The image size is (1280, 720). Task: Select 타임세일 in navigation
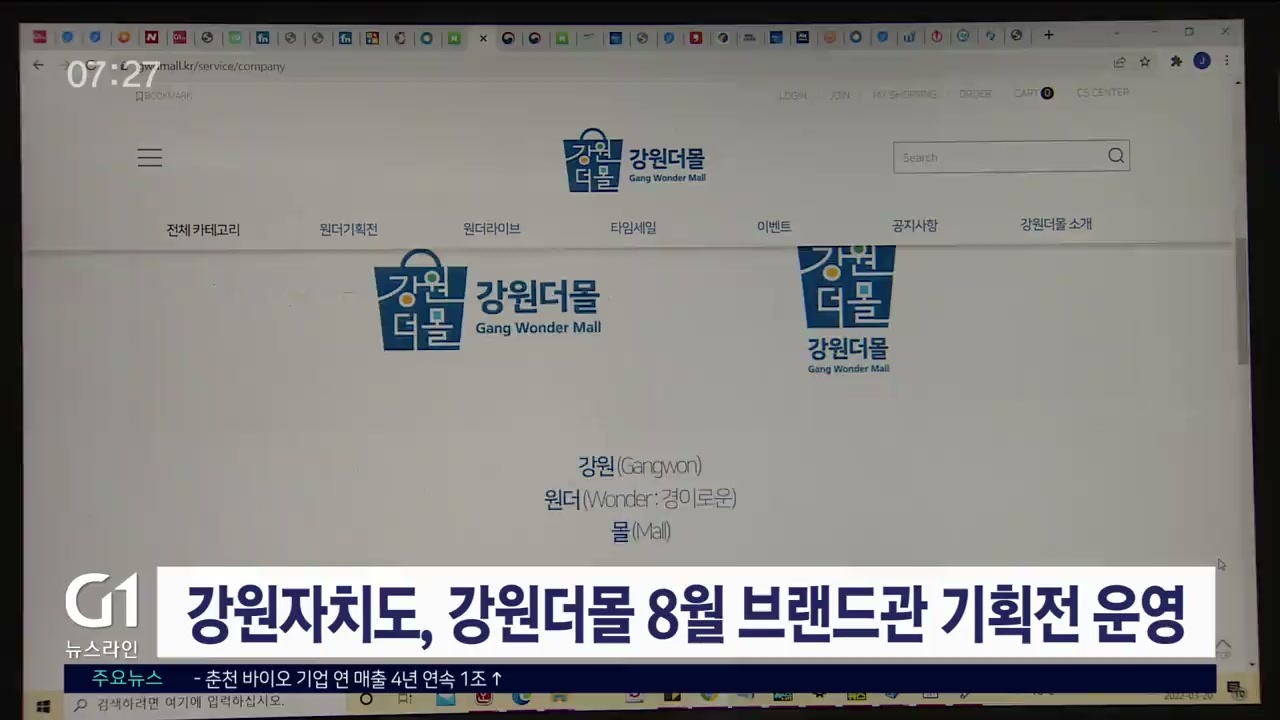[x=633, y=227]
